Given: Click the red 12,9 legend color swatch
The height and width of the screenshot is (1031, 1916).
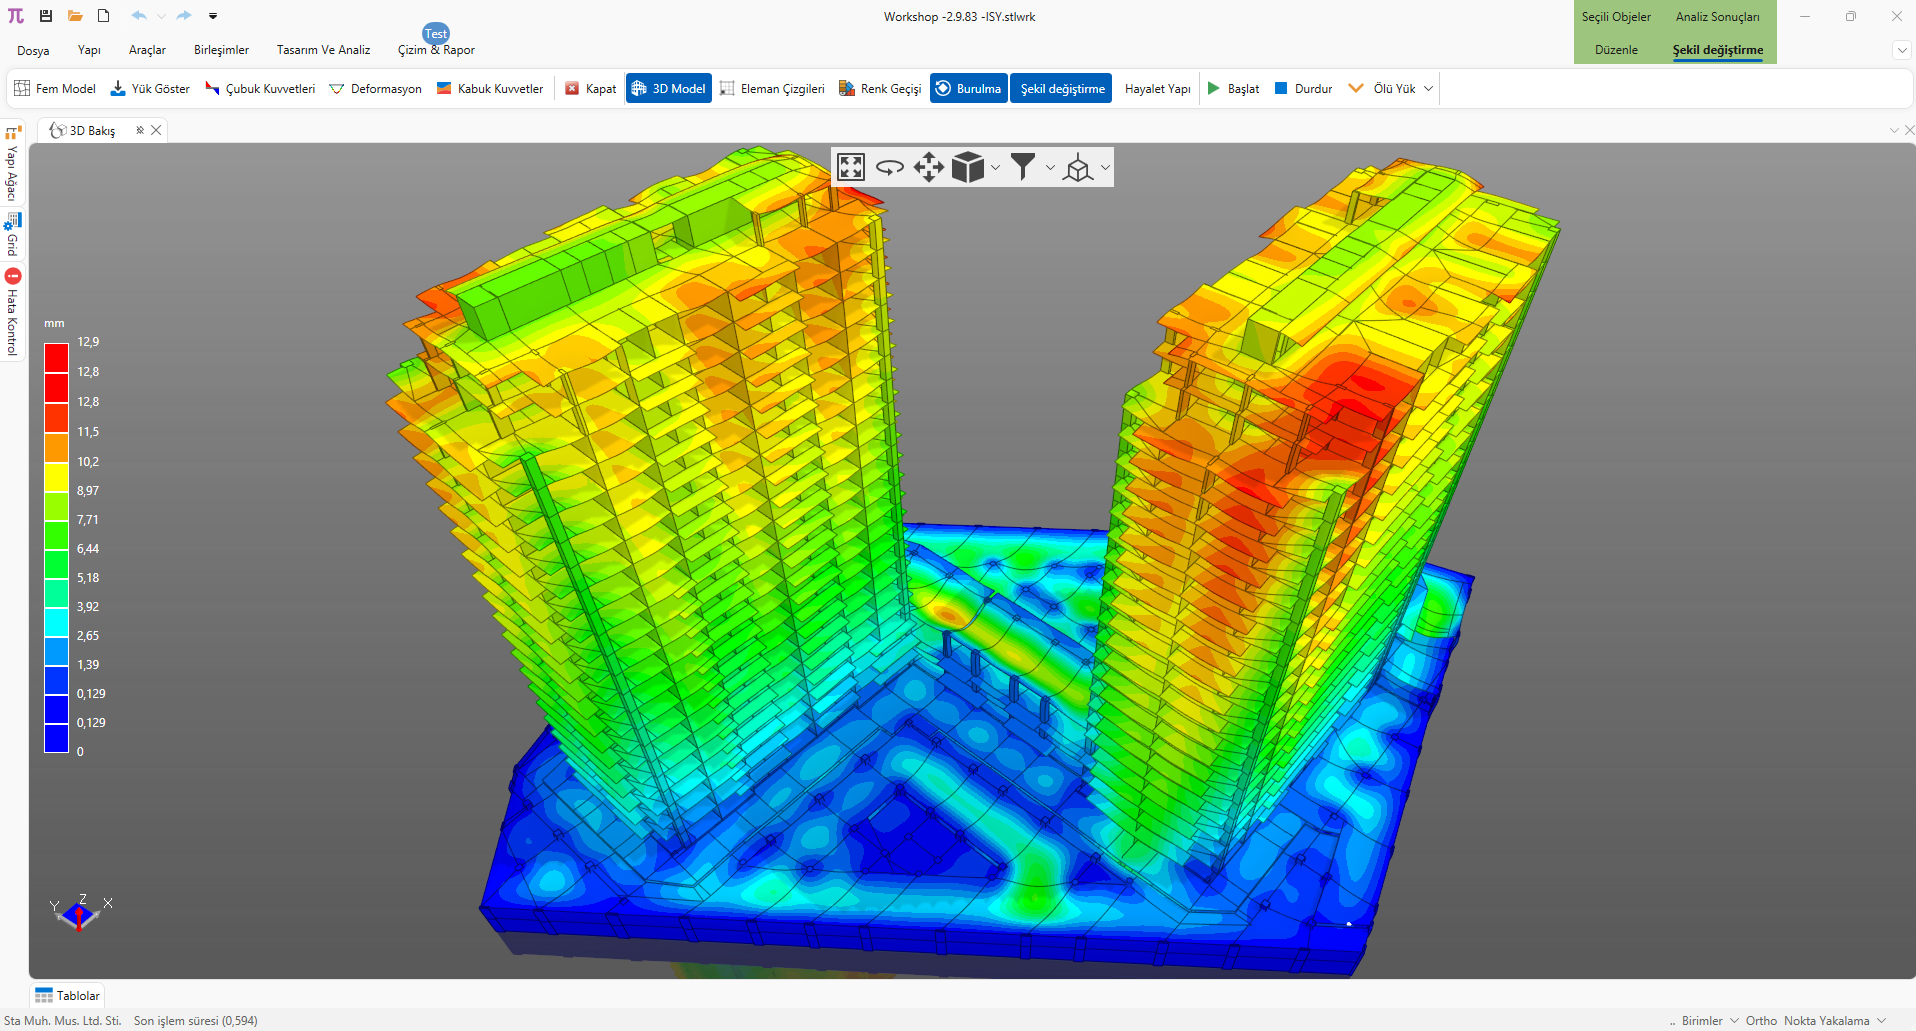Looking at the screenshot, I should coord(56,357).
